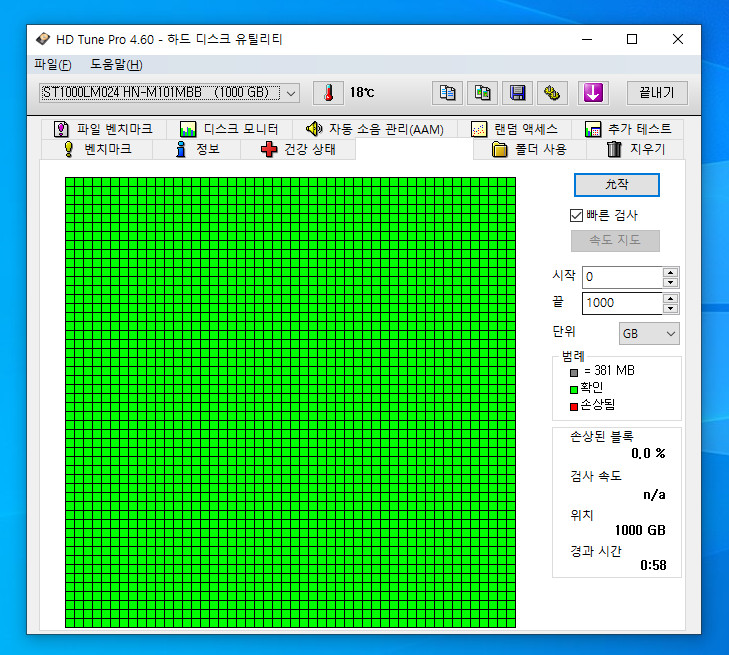Click the 시작 value input field
This screenshot has height=655, width=729.
622,277
